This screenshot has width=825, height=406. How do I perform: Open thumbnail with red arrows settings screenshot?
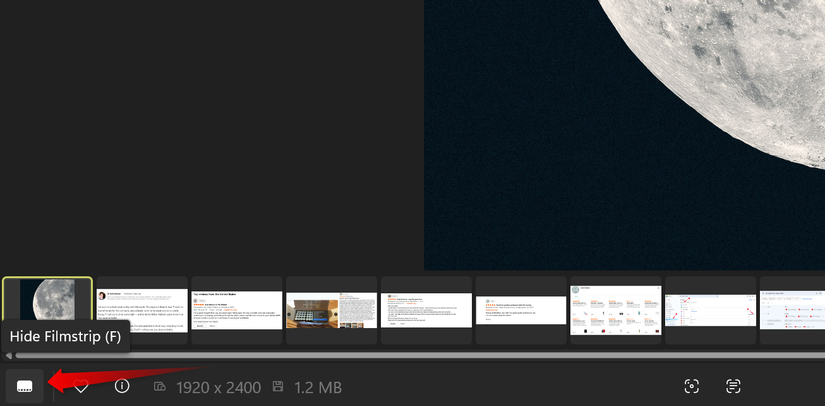click(x=710, y=310)
